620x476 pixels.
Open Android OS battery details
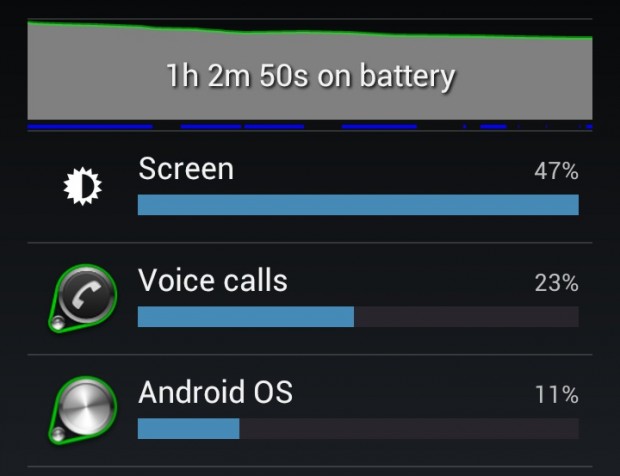(310, 410)
